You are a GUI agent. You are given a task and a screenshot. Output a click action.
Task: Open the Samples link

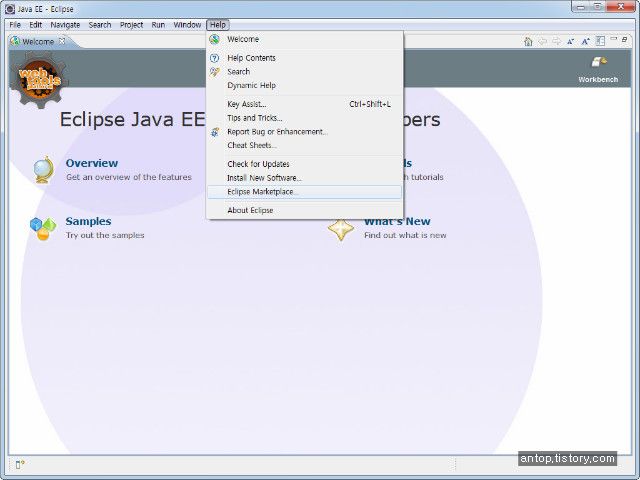pos(89,221)
